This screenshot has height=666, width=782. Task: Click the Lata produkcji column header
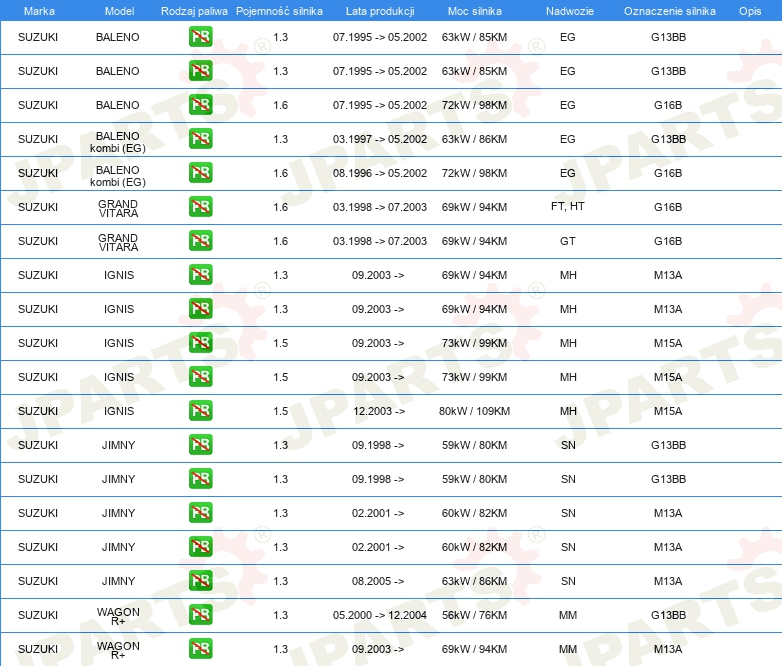coord(380,11)
